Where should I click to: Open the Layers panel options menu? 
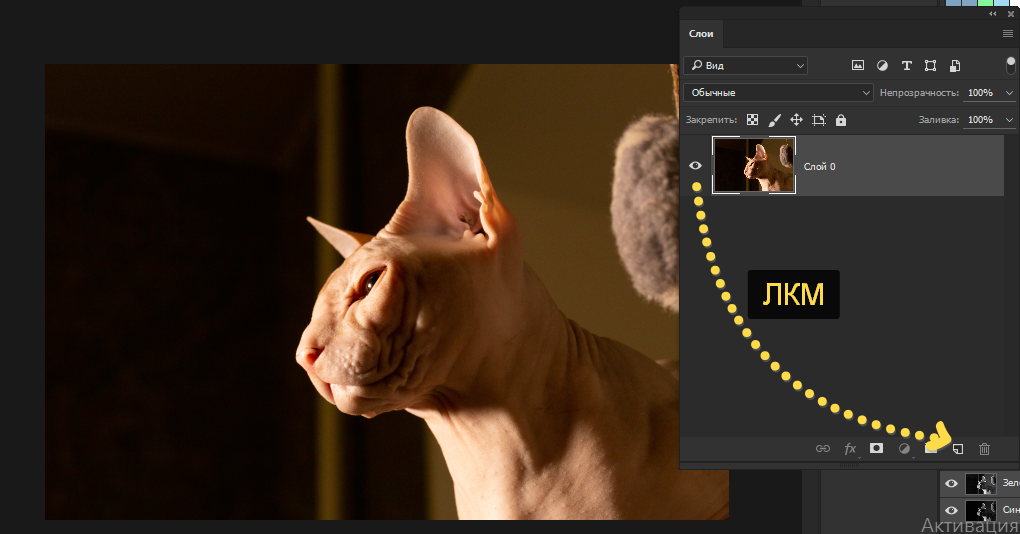point(1008,34)
